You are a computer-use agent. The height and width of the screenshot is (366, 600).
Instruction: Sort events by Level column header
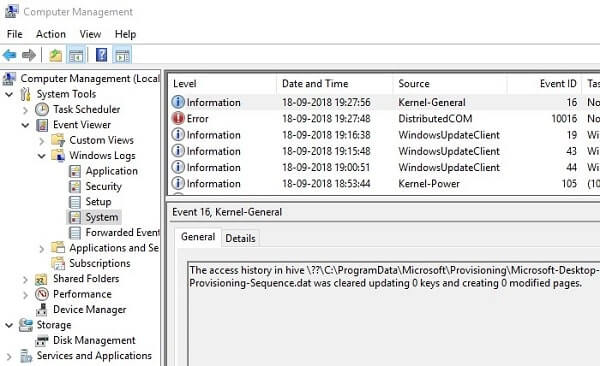[x=223, y=84]
